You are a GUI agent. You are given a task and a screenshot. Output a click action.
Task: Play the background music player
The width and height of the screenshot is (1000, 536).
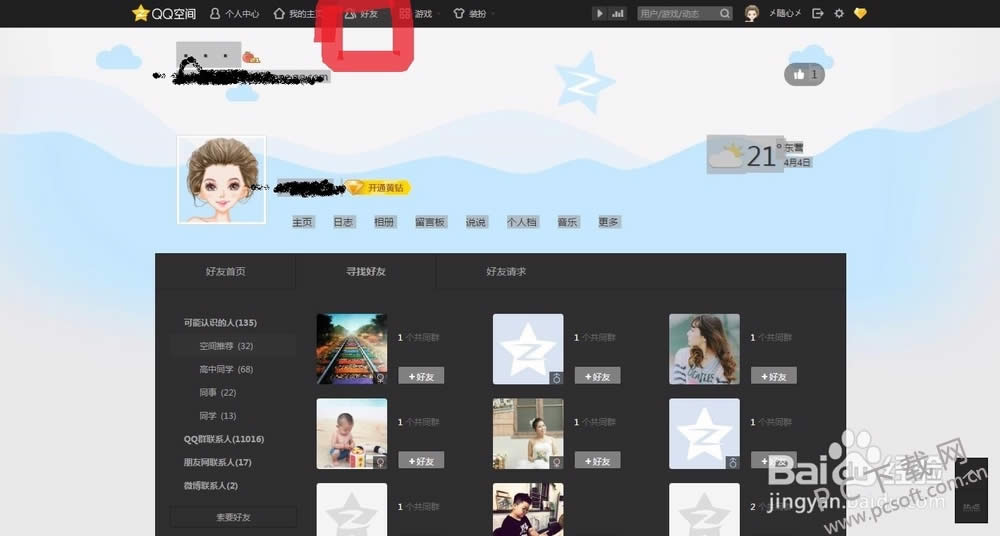pos(599,13)
